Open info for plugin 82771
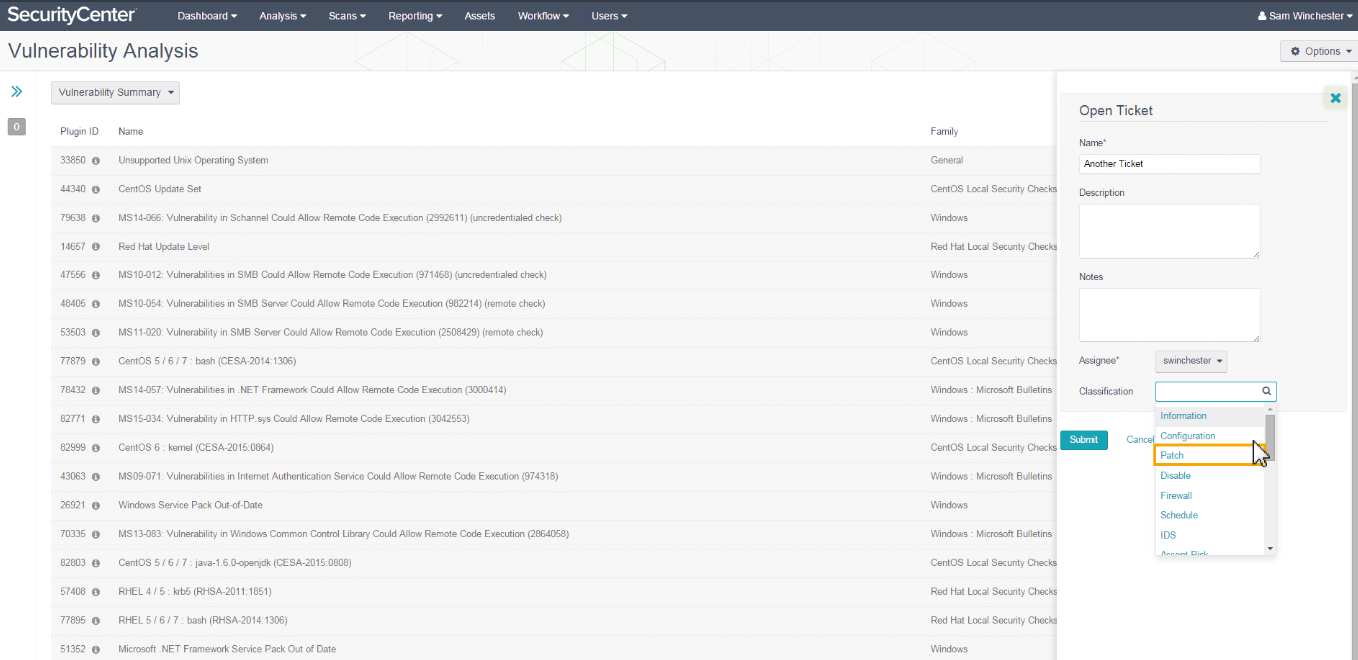 pyautogui.click(x=96, y=419)
